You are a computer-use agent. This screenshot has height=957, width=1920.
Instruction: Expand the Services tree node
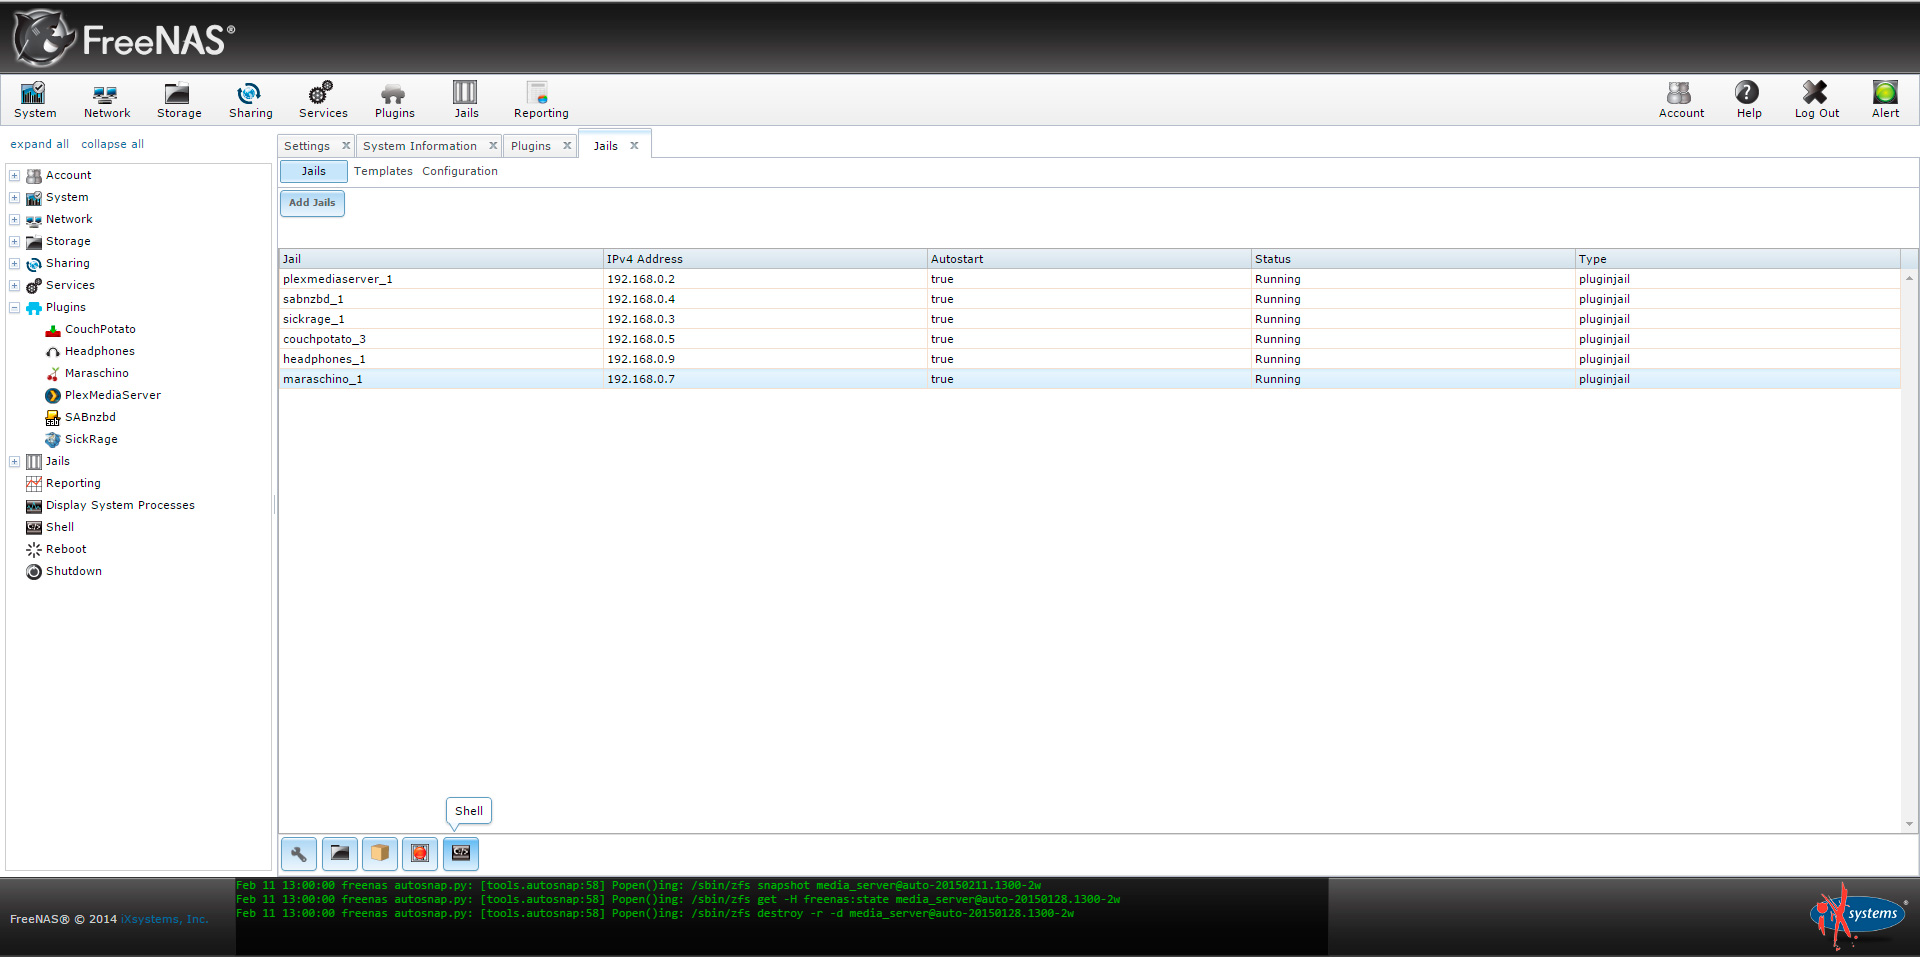pyautogui.click(x=15, y=285)
